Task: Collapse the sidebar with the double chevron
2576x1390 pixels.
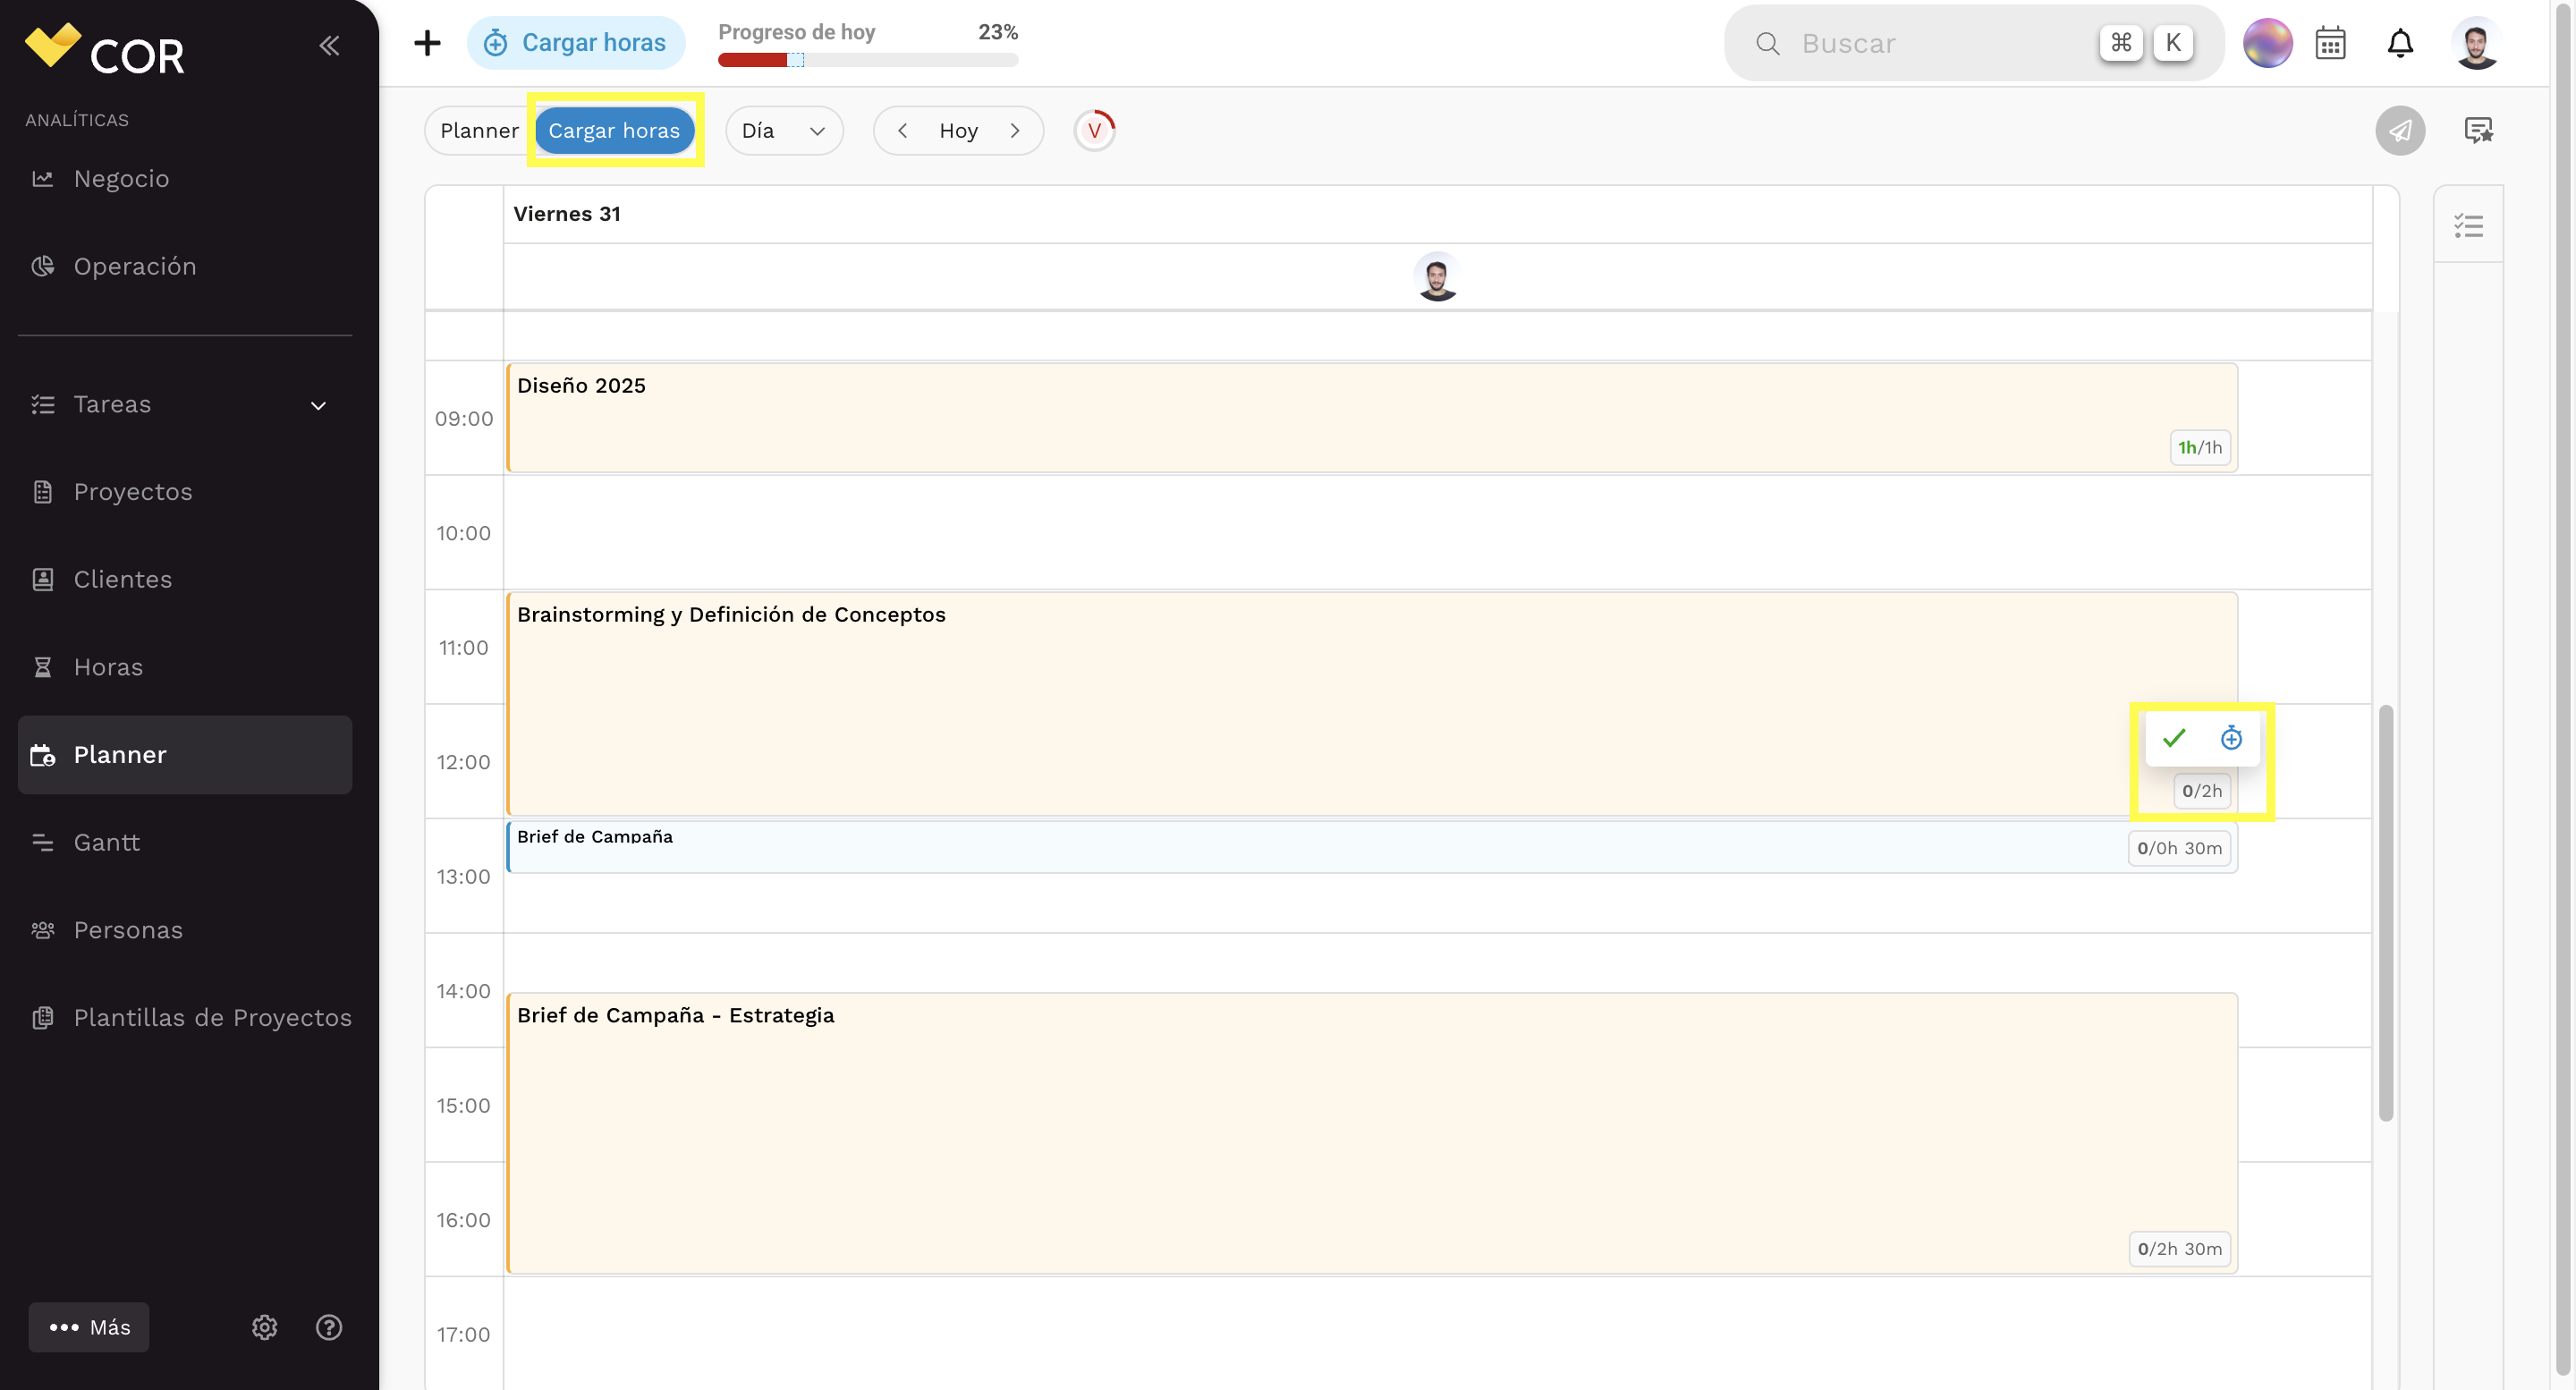Action: tap(329, 45)
